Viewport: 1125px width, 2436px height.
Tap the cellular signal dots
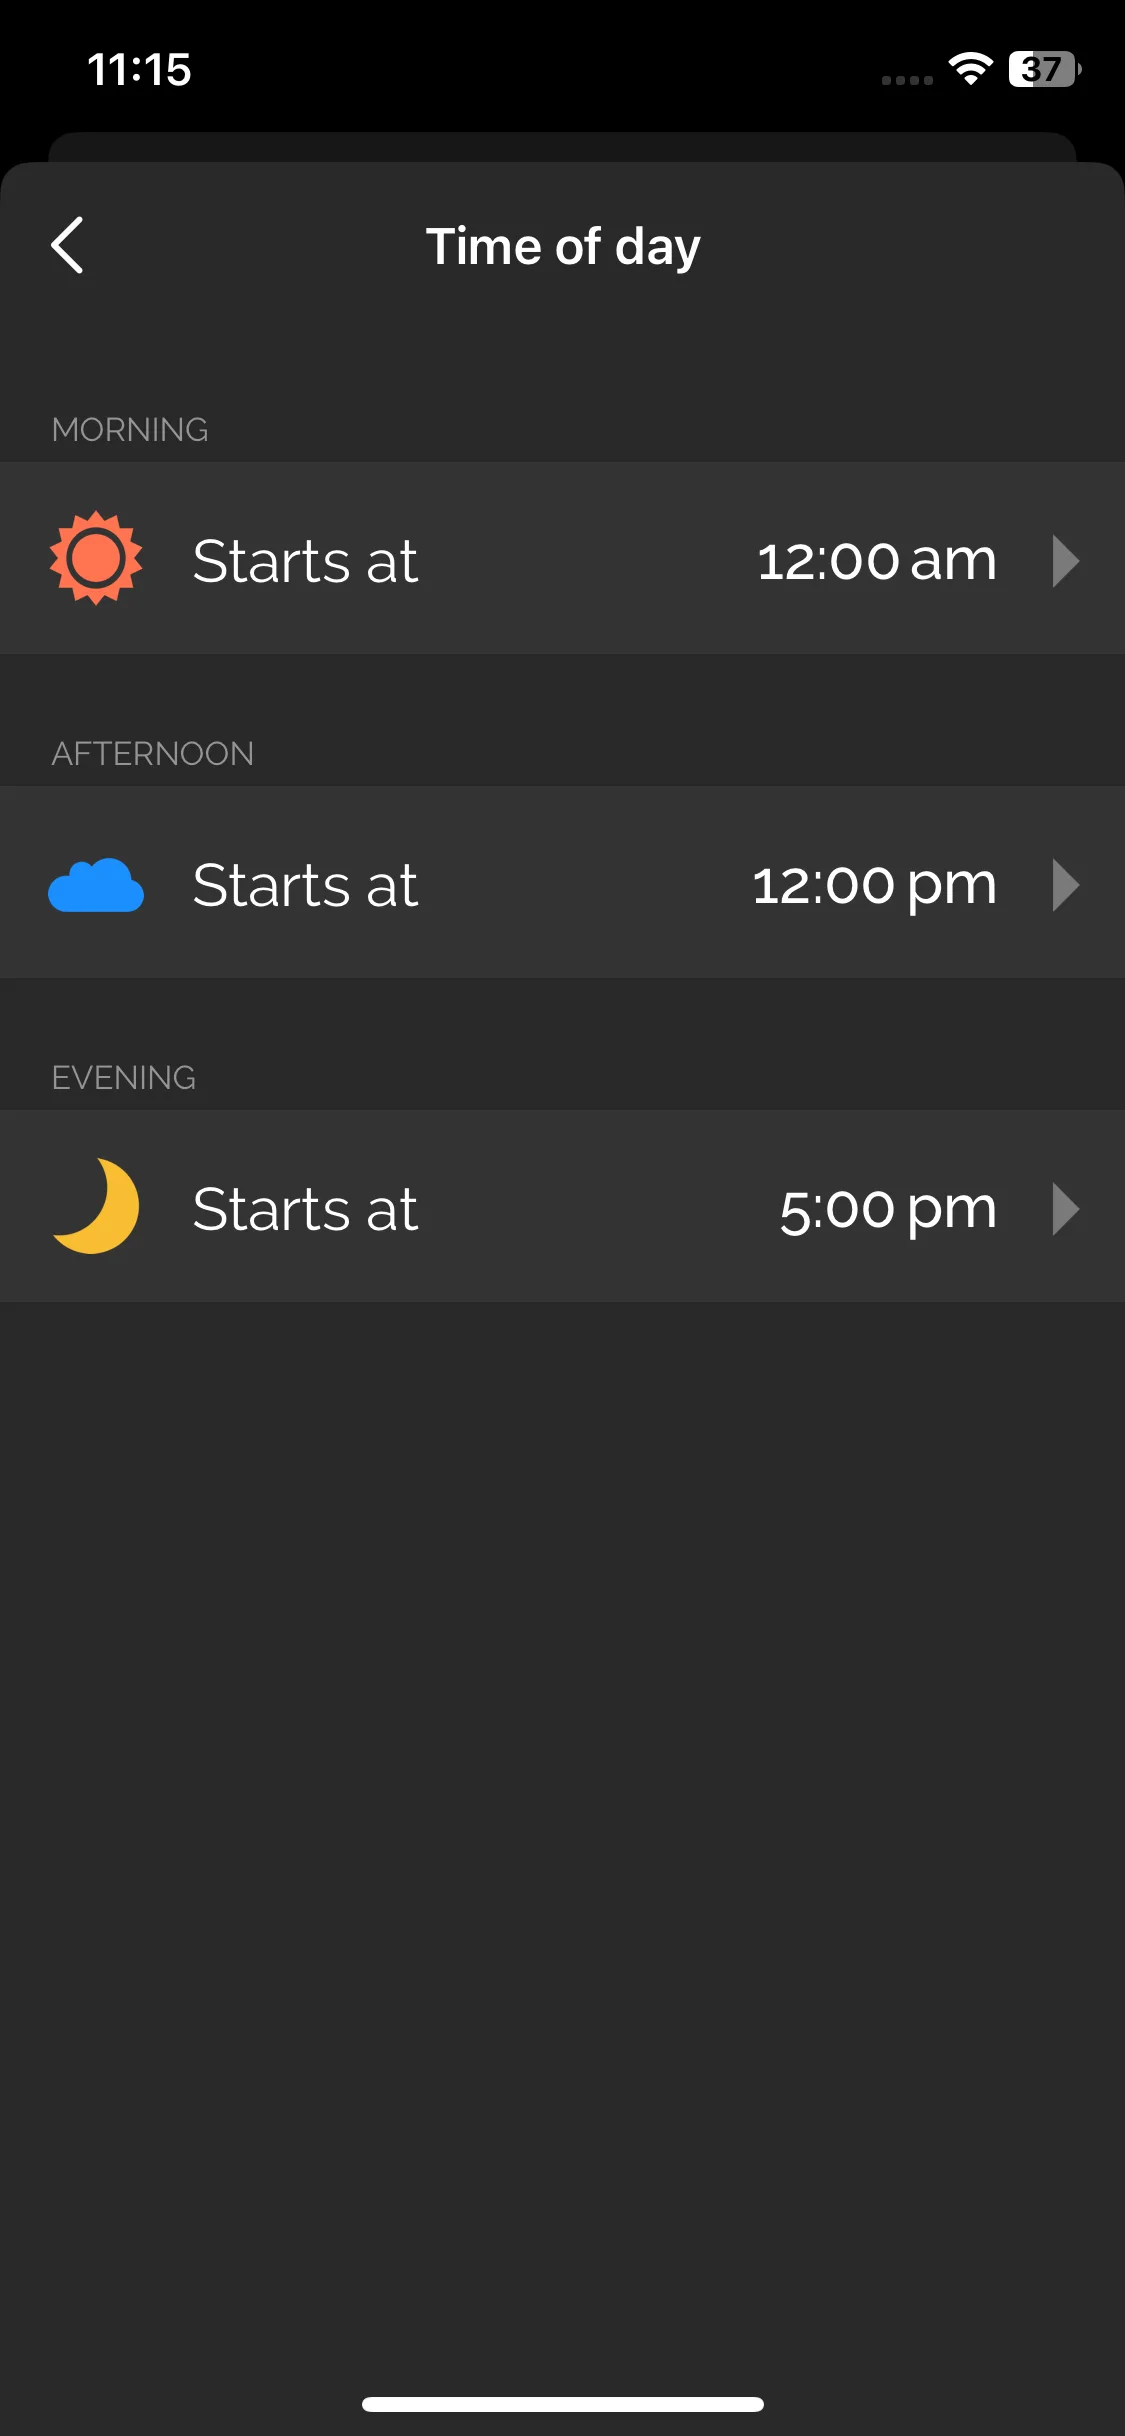[907, 80]
